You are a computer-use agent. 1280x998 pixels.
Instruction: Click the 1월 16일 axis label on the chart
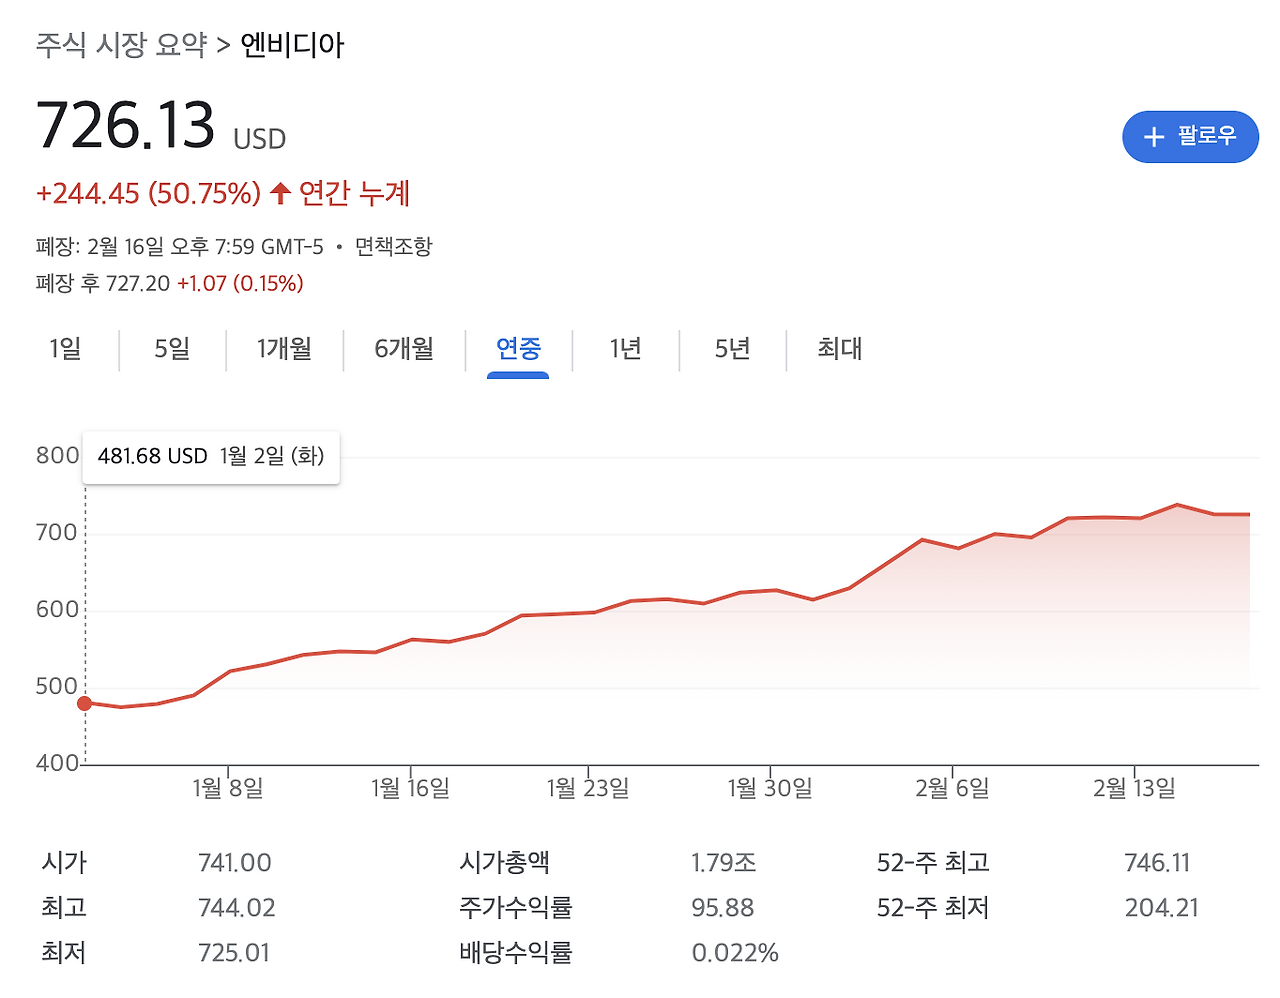tap(412, 788)
